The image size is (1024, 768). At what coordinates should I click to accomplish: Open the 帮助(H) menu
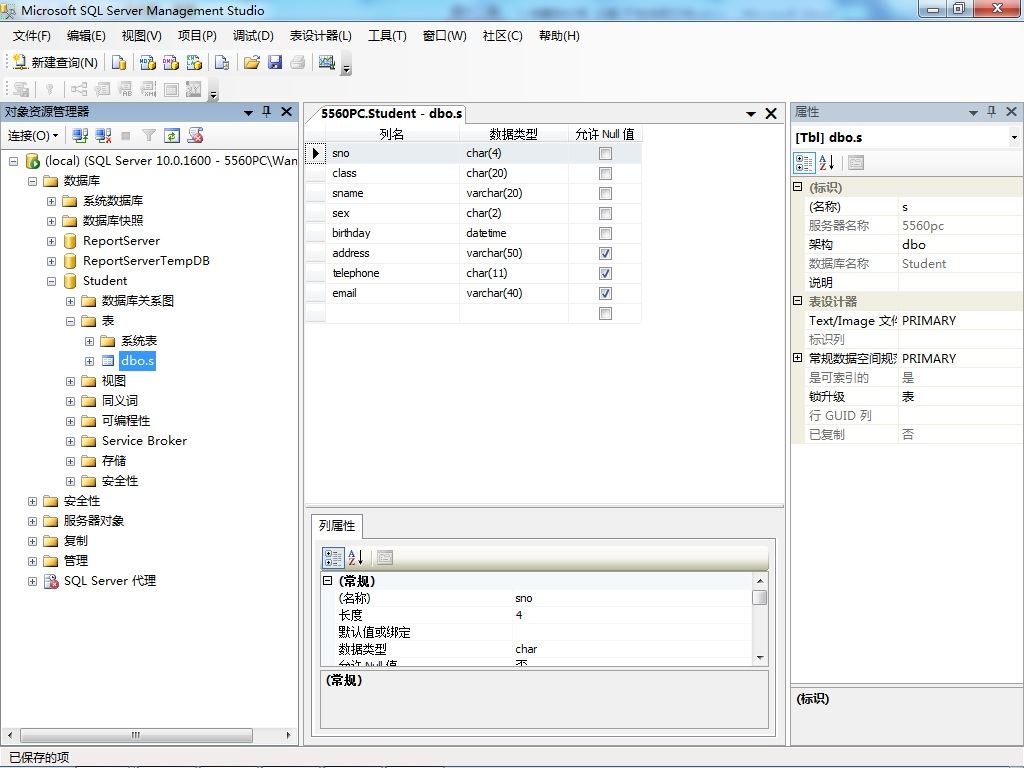click(559, 36)
